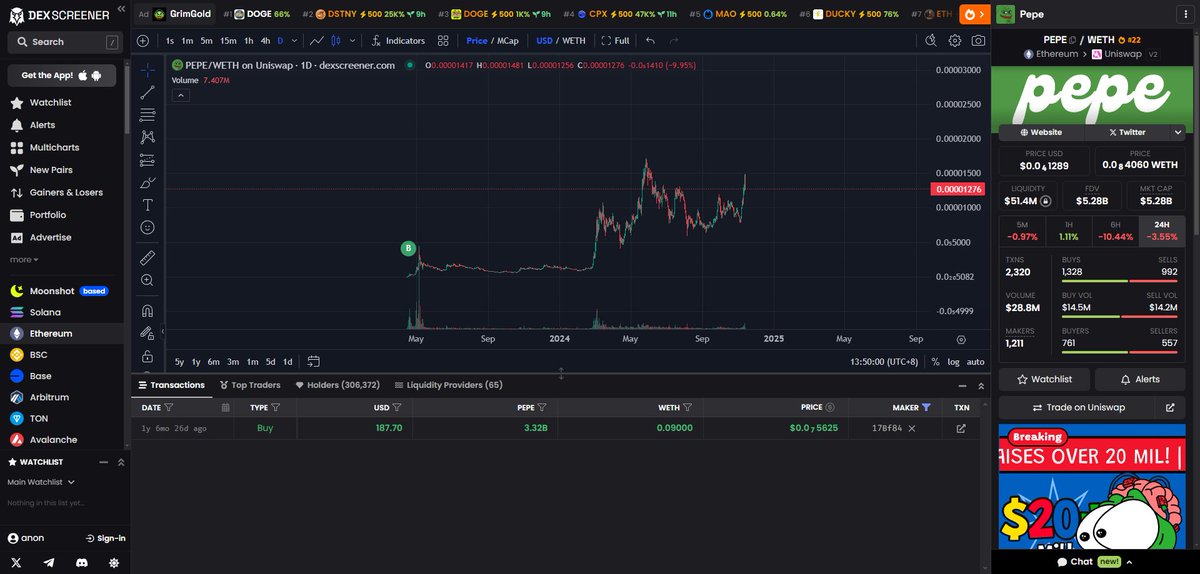This screenshot has width=1200, height=574.
Task: Open the emoji icons tool
Action: tap(147, 228)
